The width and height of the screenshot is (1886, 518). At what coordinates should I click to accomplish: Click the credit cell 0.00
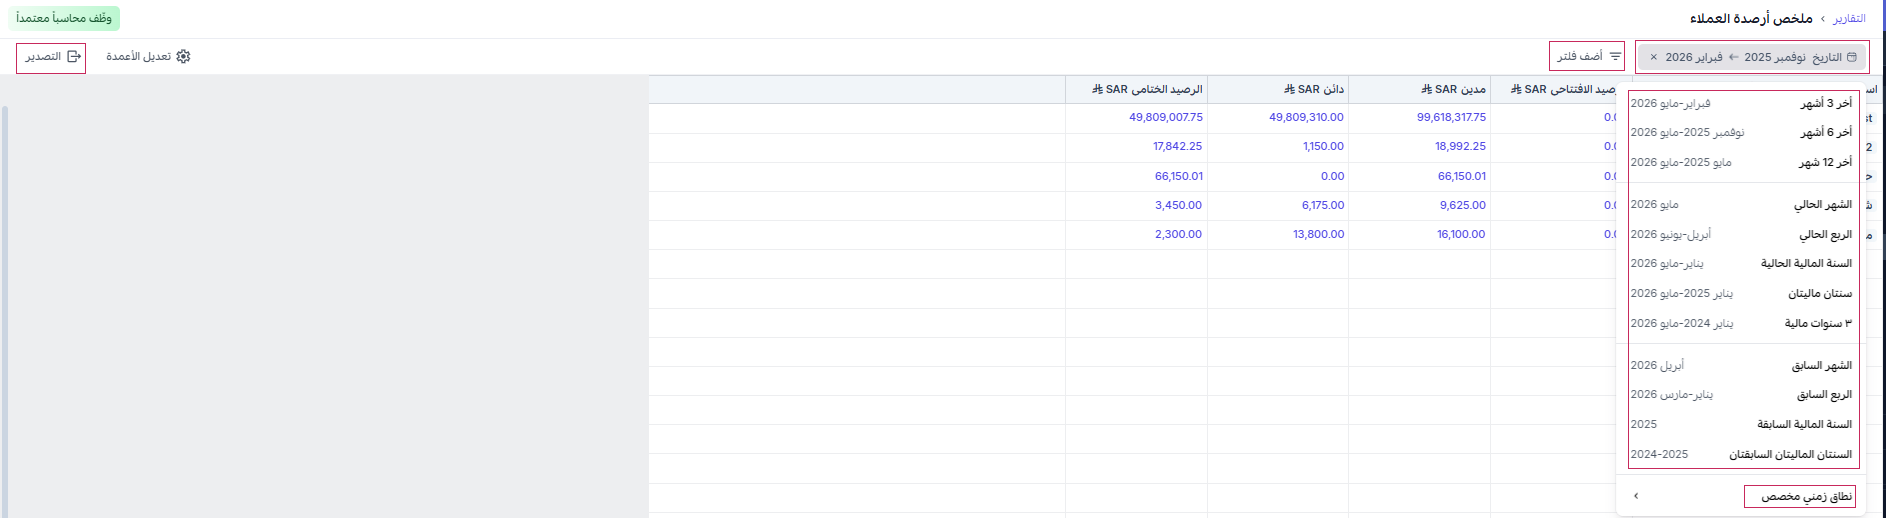1332,176
